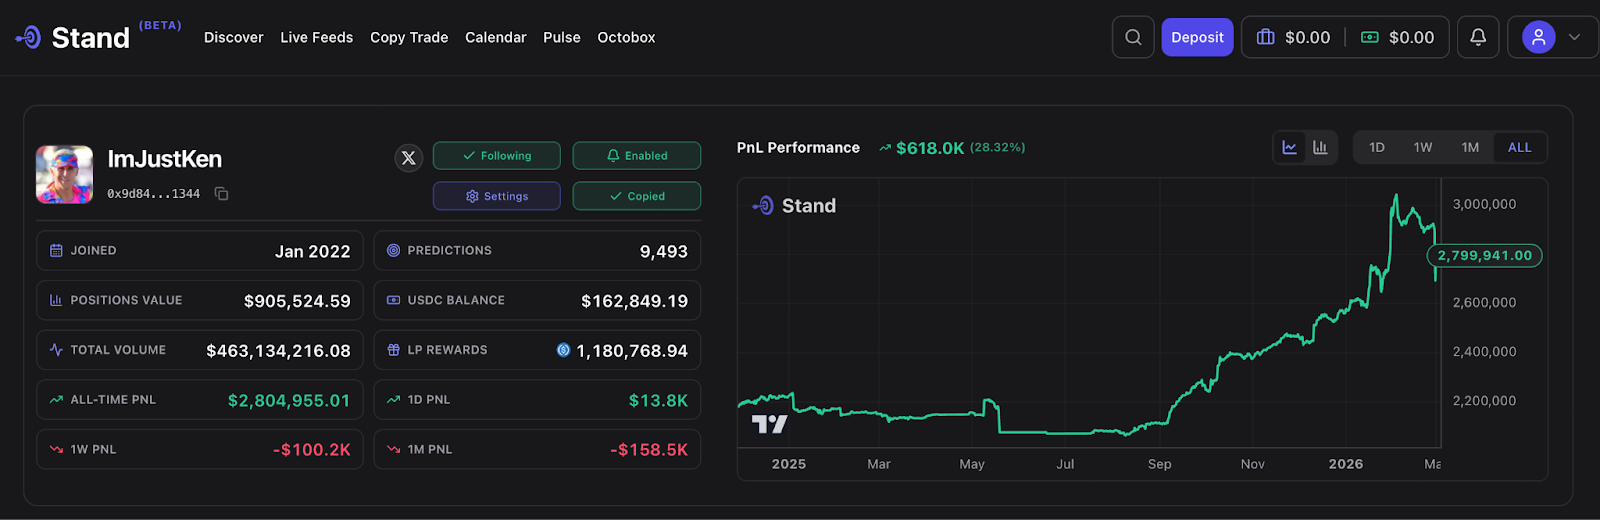Screen dimensions: 1600x520
Task: Click the 3,000,000 axis label
Action: [1484, 204]
